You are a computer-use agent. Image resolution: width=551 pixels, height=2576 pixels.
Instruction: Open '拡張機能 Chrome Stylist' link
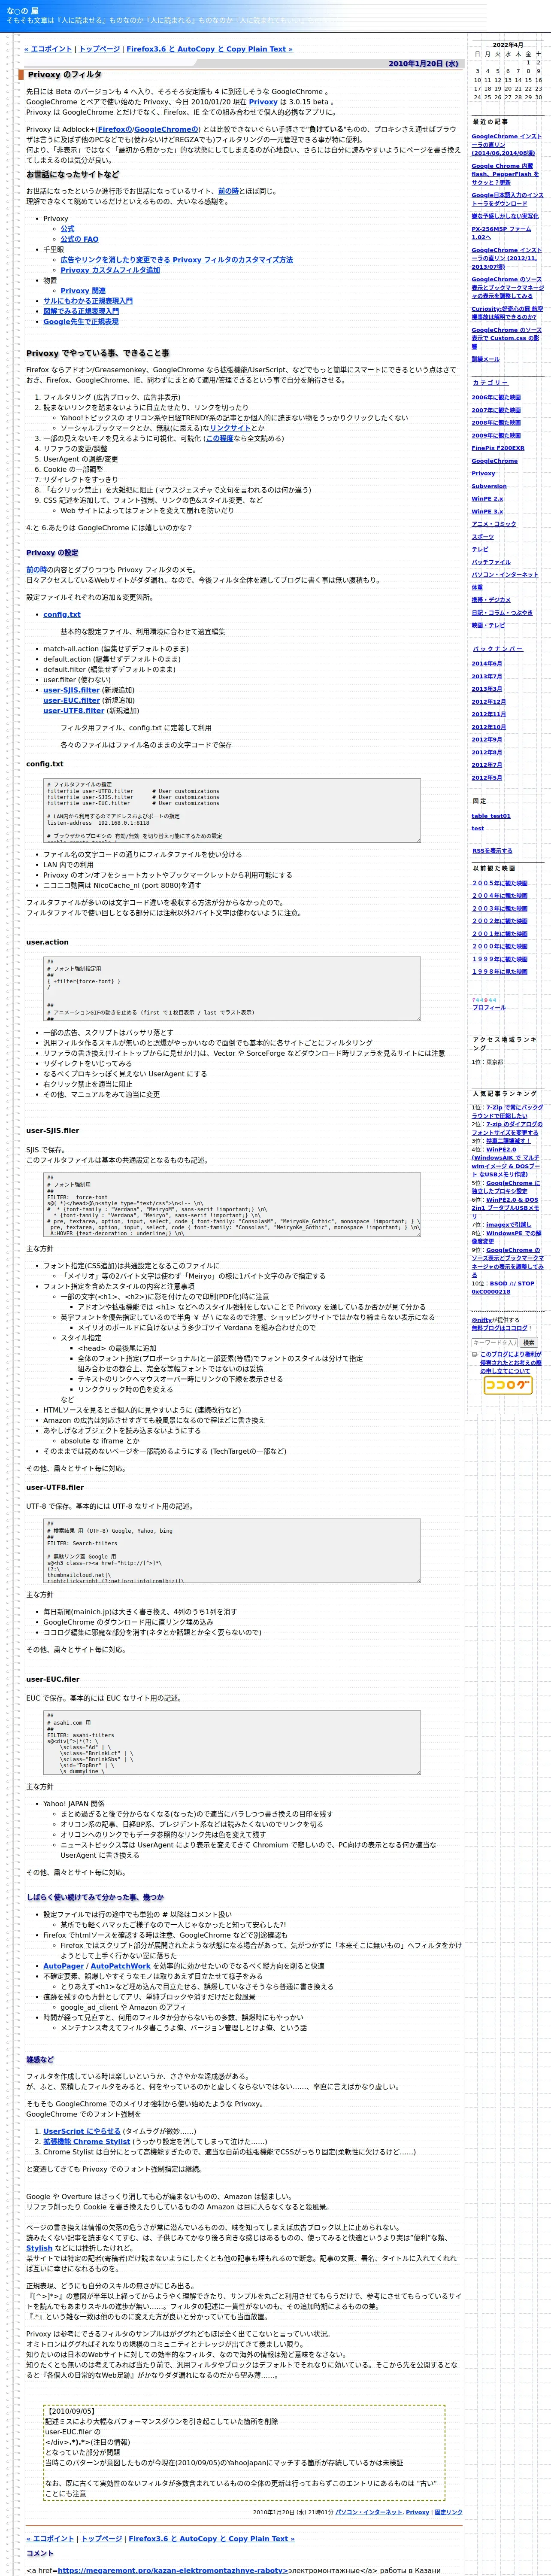coord(87,2142)
